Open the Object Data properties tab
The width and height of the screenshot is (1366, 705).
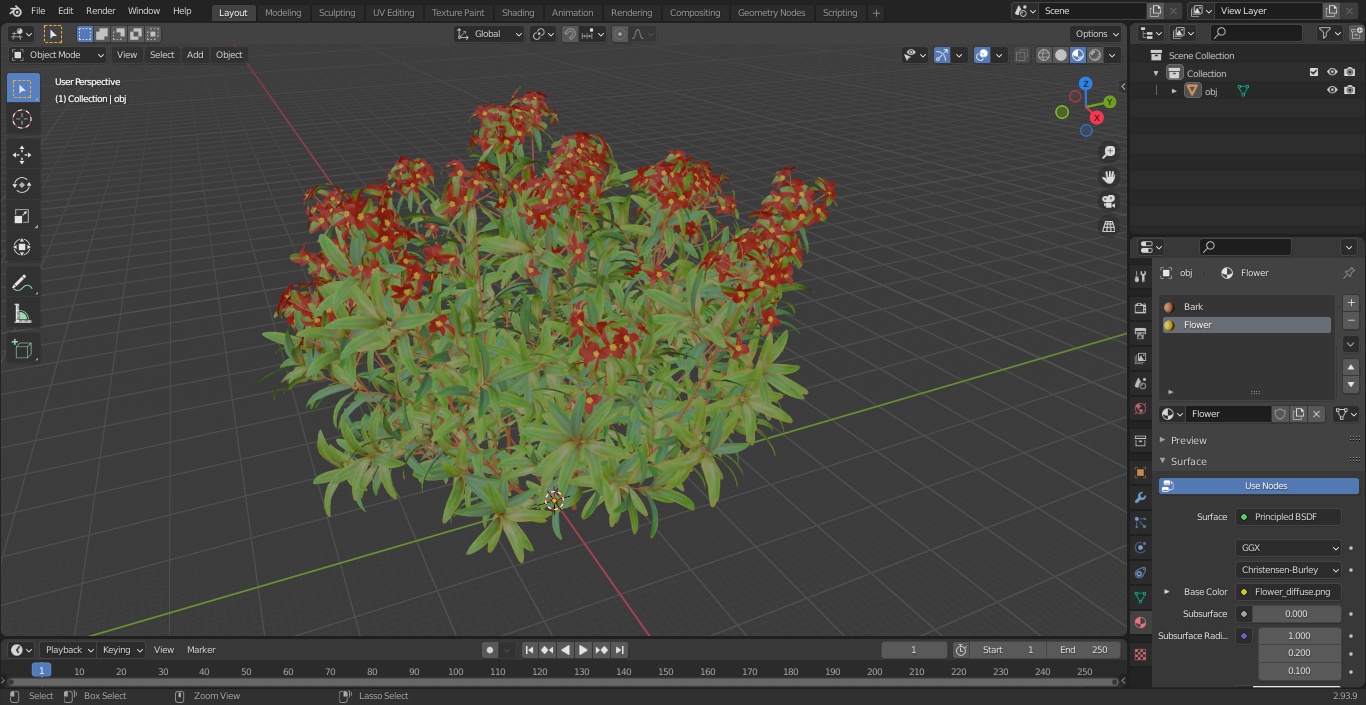tap(1140, 597)
